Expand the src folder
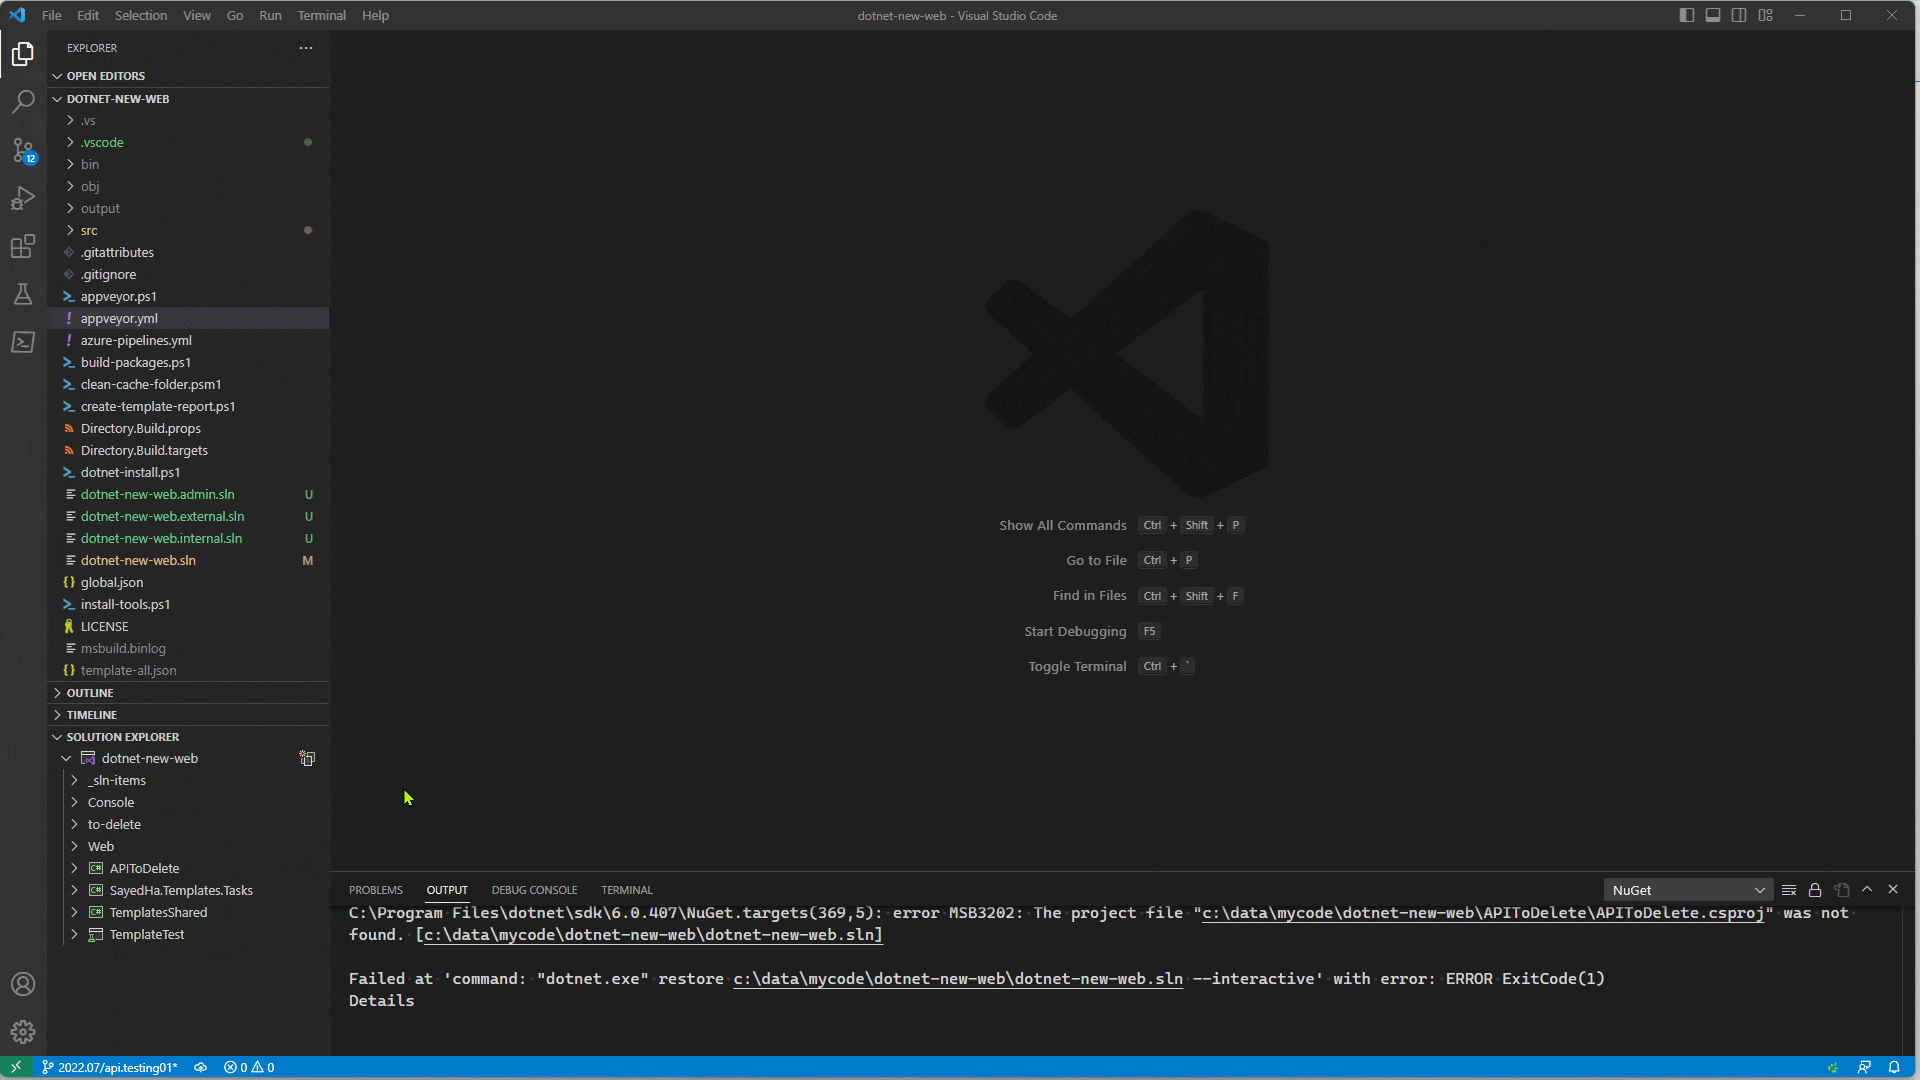1920x1080 pixels. pos(88,230)
